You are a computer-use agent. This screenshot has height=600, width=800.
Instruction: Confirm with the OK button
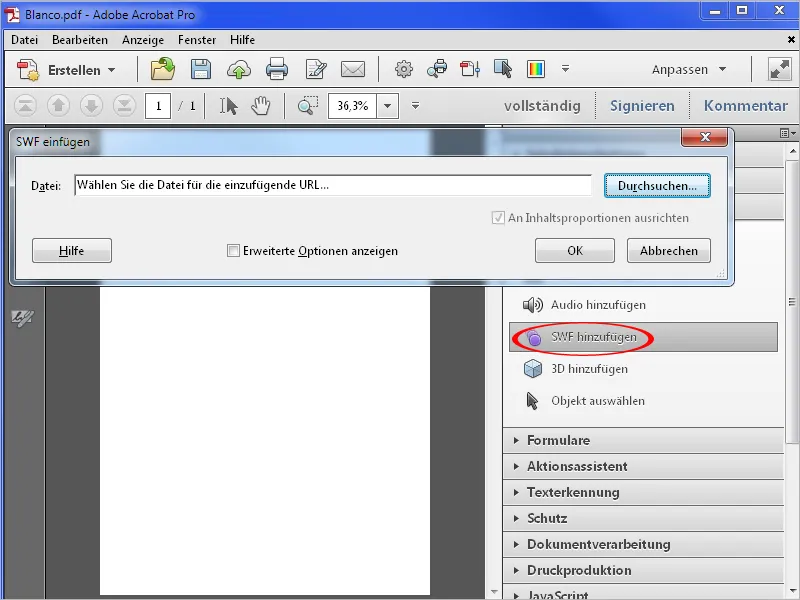point(575,251)
